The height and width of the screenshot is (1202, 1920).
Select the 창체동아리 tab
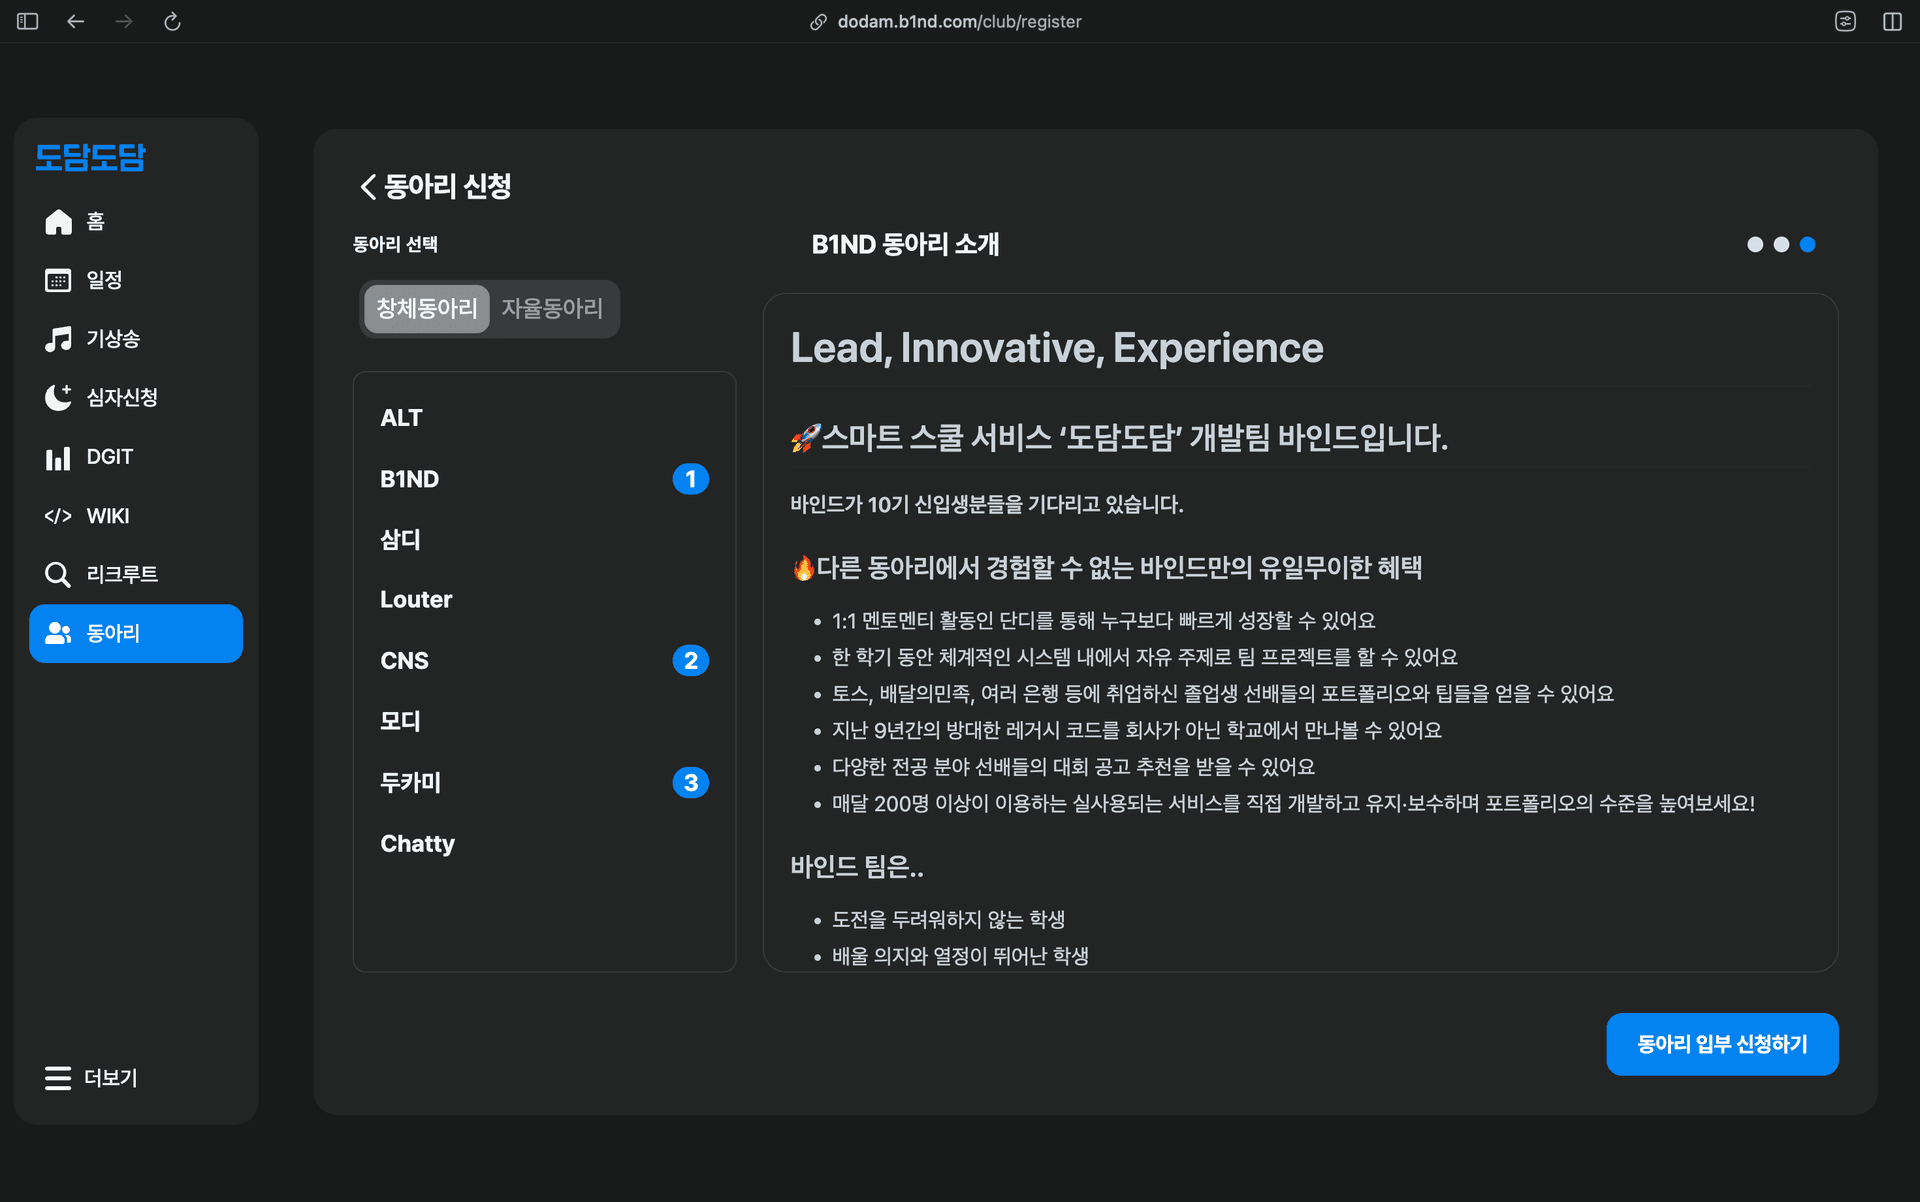426,309
